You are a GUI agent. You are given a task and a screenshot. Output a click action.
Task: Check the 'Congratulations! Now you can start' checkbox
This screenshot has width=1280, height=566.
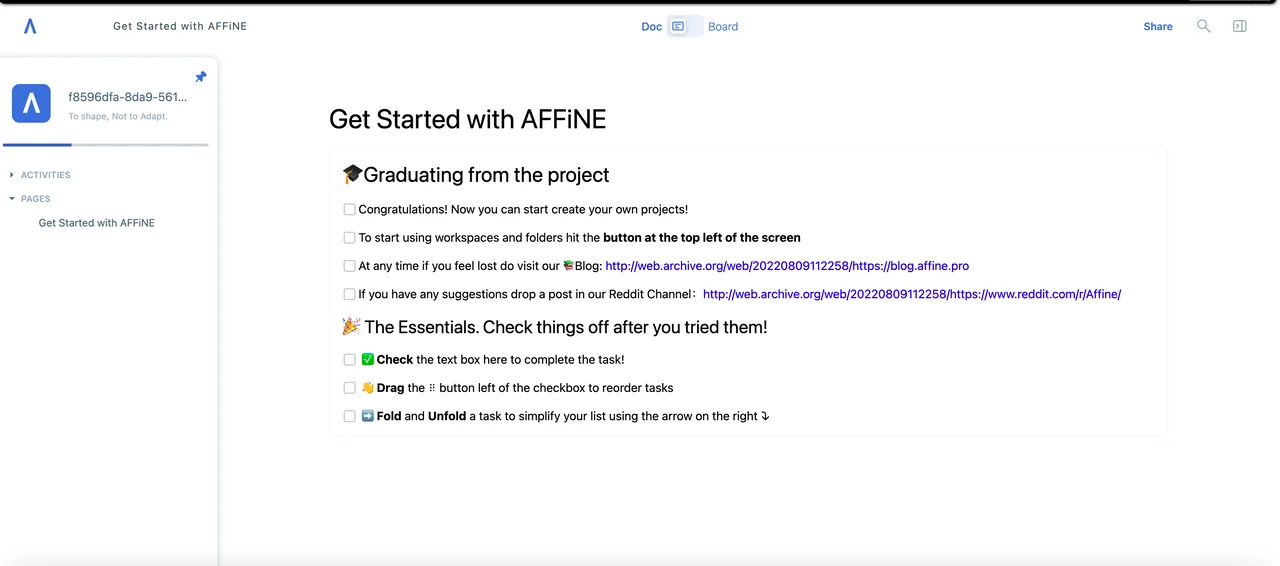click(x=350, y=210)
